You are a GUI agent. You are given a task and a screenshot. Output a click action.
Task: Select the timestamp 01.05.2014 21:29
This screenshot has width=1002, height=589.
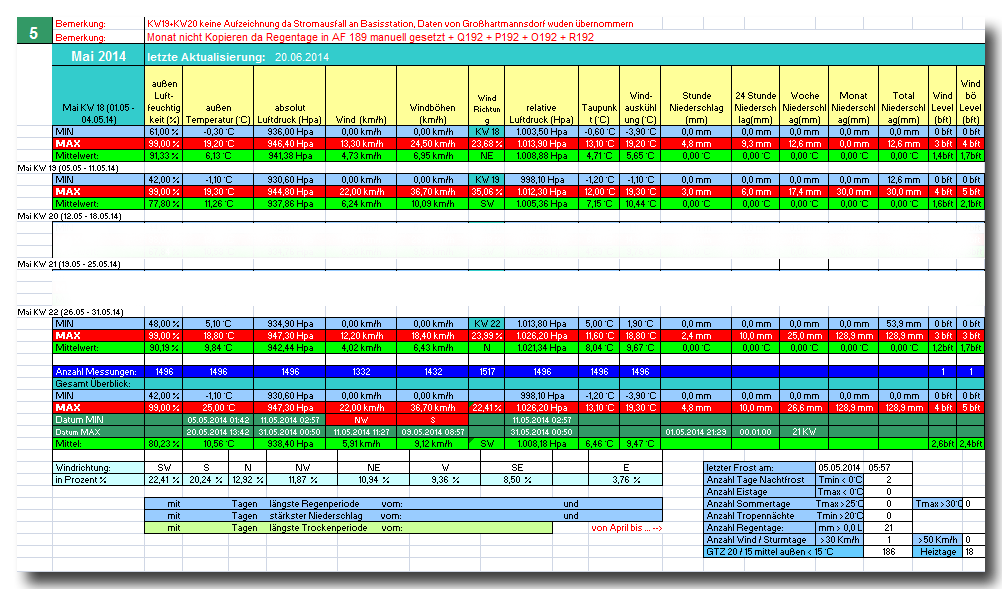coord(696,432)
